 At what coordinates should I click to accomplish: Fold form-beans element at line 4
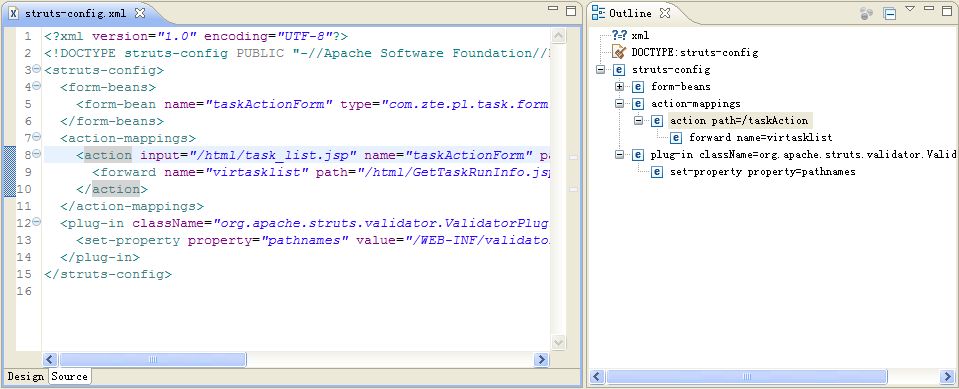pyautogui.click(x=36, y=86)
